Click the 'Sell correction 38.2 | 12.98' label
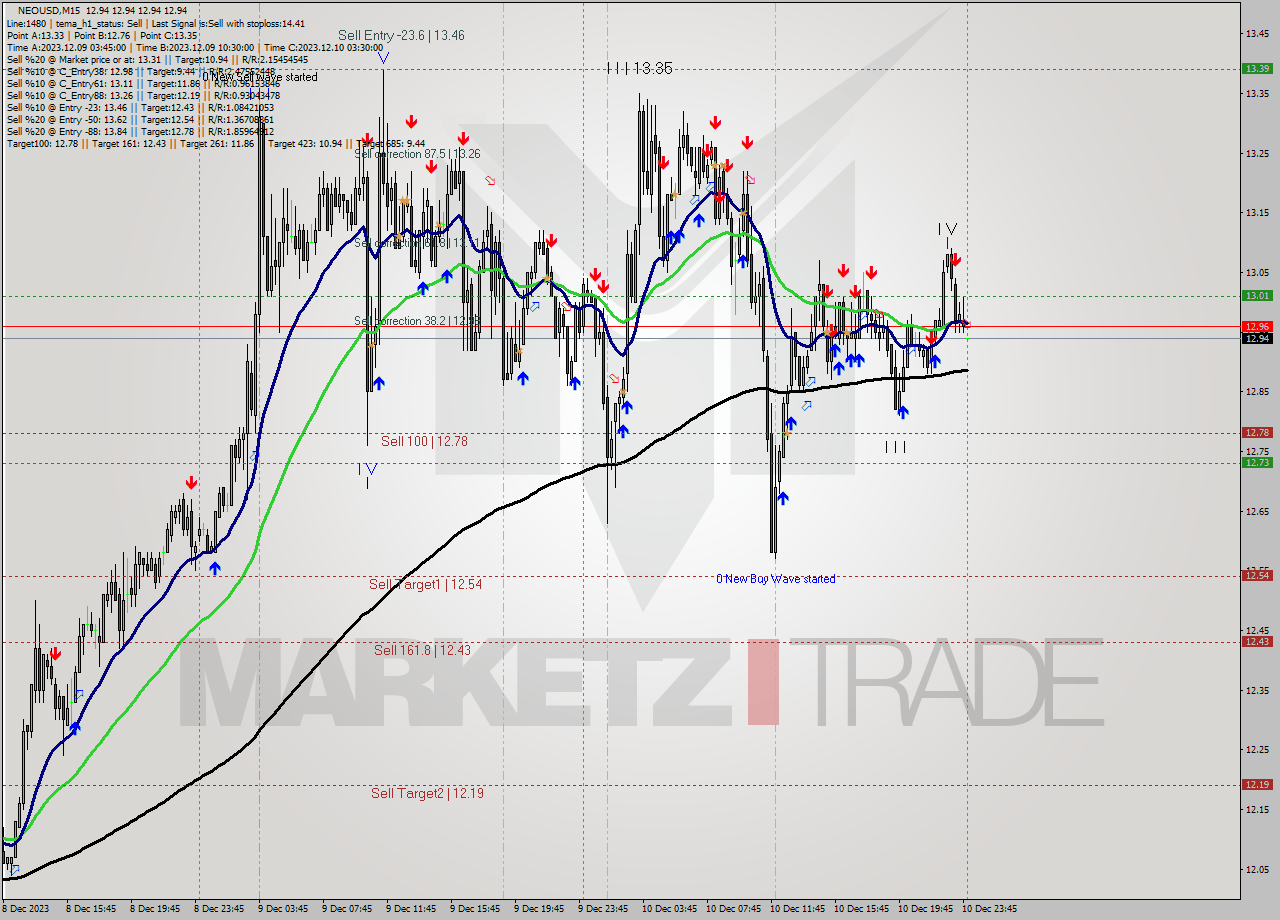1280x920 pixels. pyautogui.click(x=417, y=321)
